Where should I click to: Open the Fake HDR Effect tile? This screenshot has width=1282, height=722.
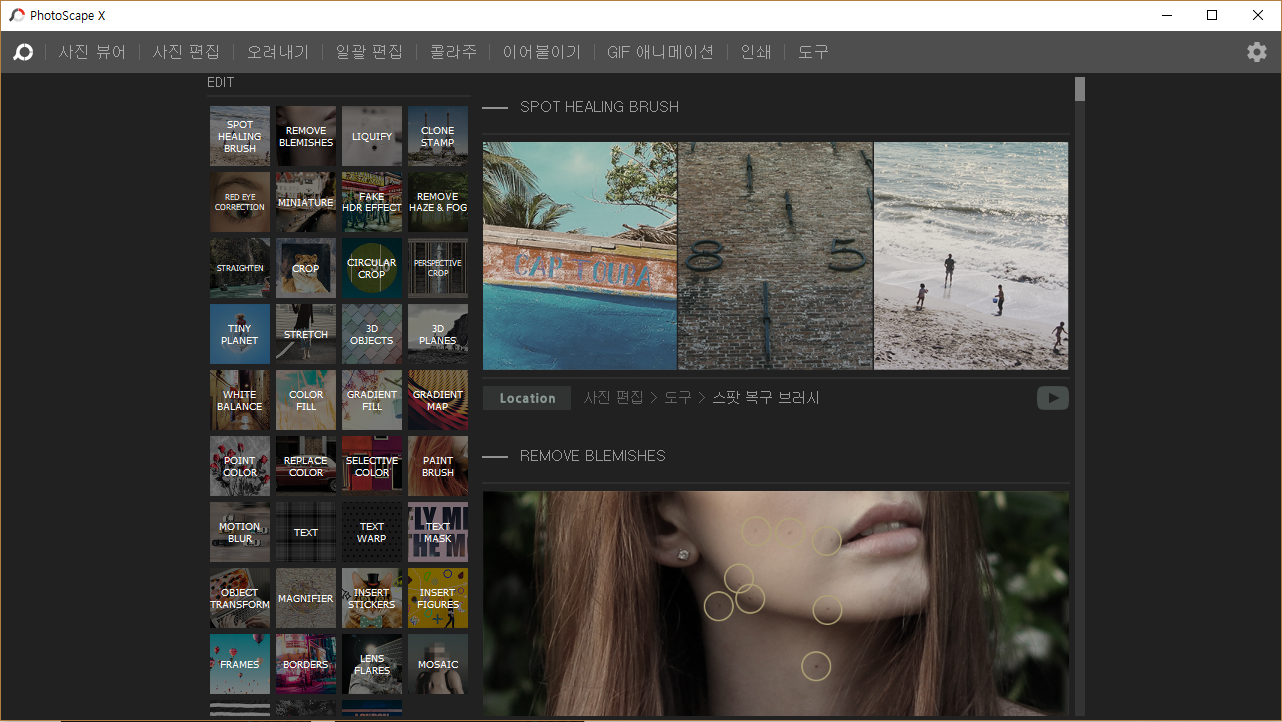372,202
